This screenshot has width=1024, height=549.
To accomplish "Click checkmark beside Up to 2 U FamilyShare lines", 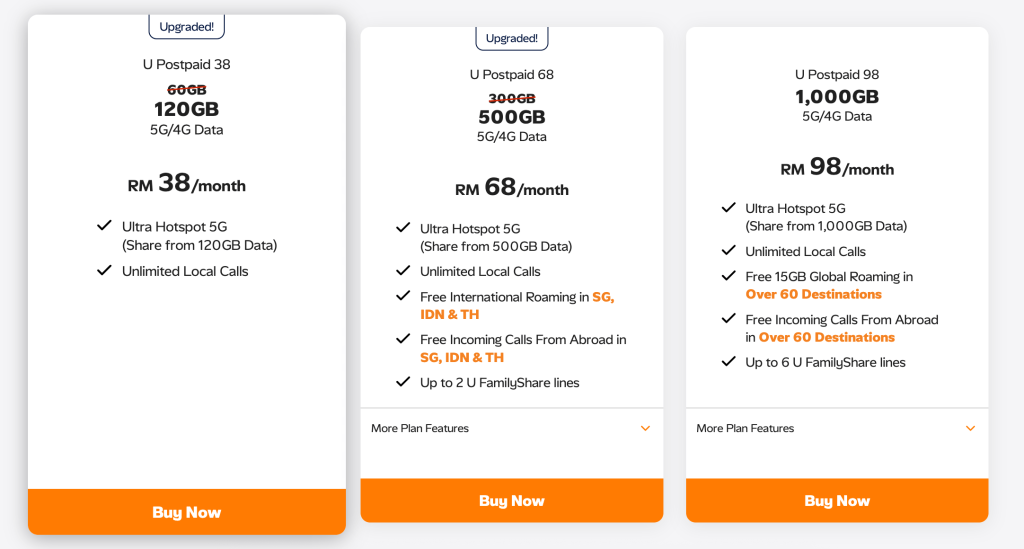I will point(403,382).
